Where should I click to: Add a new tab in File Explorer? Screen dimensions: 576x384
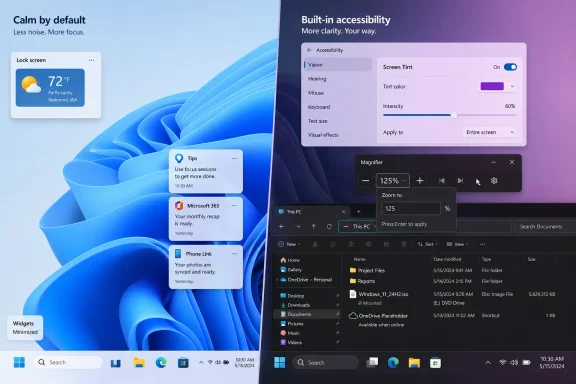pyautogui.click(x=359, y=212)
